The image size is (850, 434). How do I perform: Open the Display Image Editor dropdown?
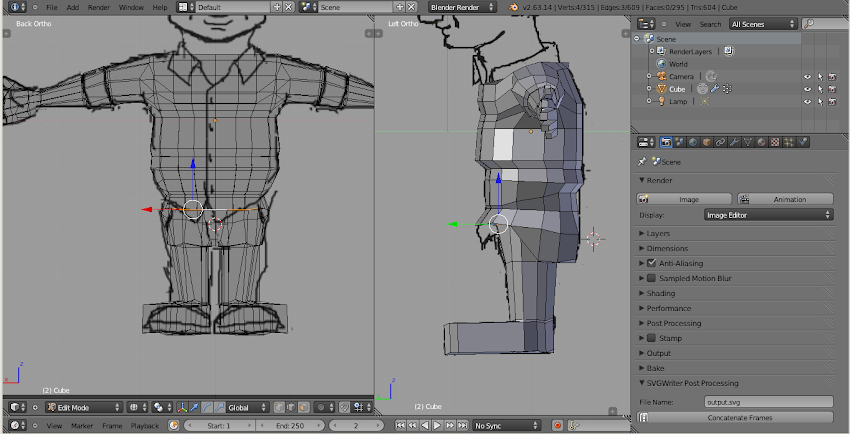click(x=769, y=215)
